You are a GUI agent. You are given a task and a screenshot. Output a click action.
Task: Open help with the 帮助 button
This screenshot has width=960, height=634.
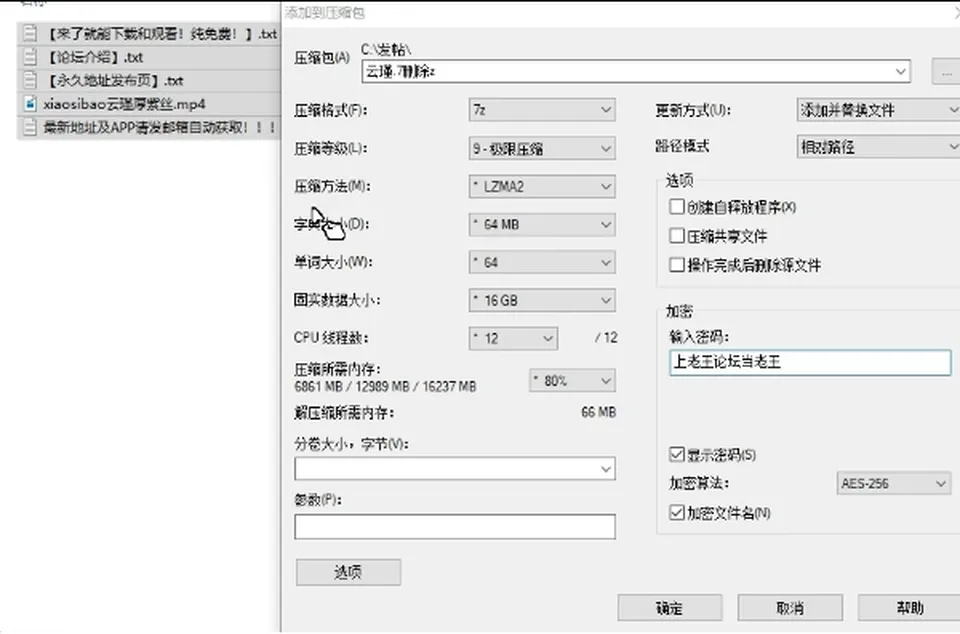(910, 608)
